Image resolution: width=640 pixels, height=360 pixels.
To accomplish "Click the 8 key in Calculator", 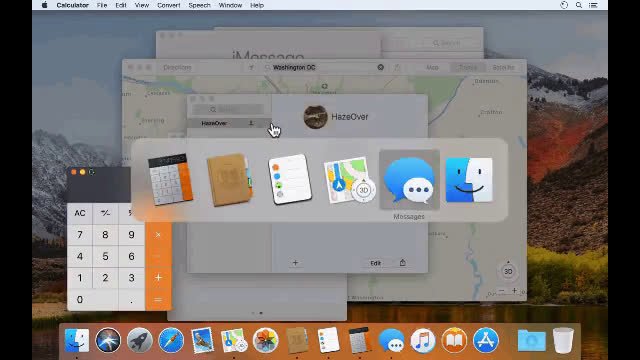I will [105, 235].
